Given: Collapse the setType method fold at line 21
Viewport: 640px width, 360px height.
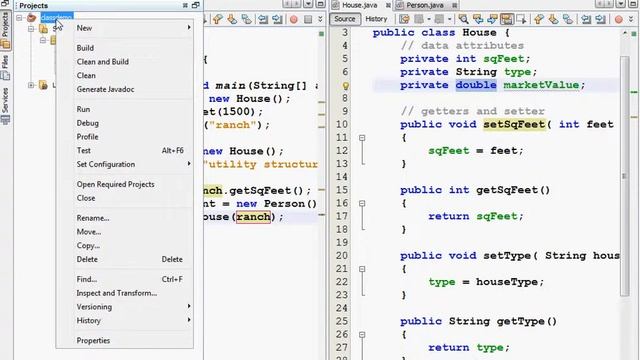Looking at the screenshot, I should 362,269.
